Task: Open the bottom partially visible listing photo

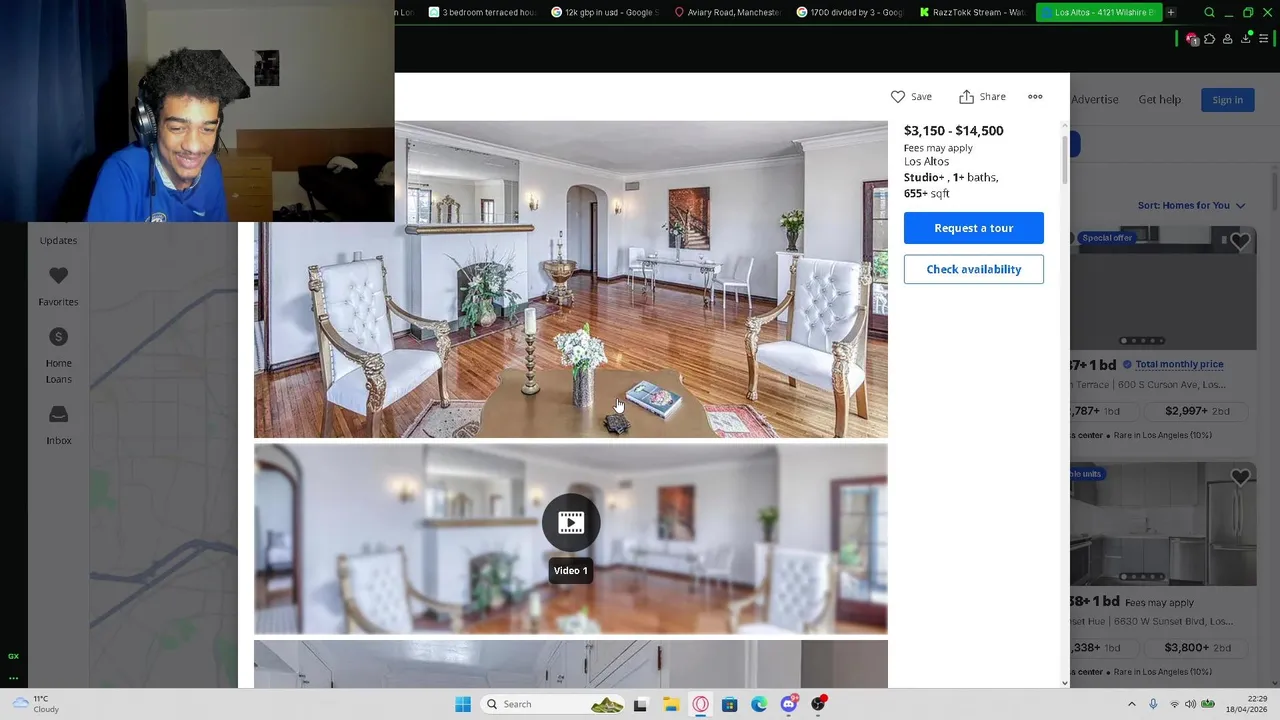Action: tap(570, 664)
